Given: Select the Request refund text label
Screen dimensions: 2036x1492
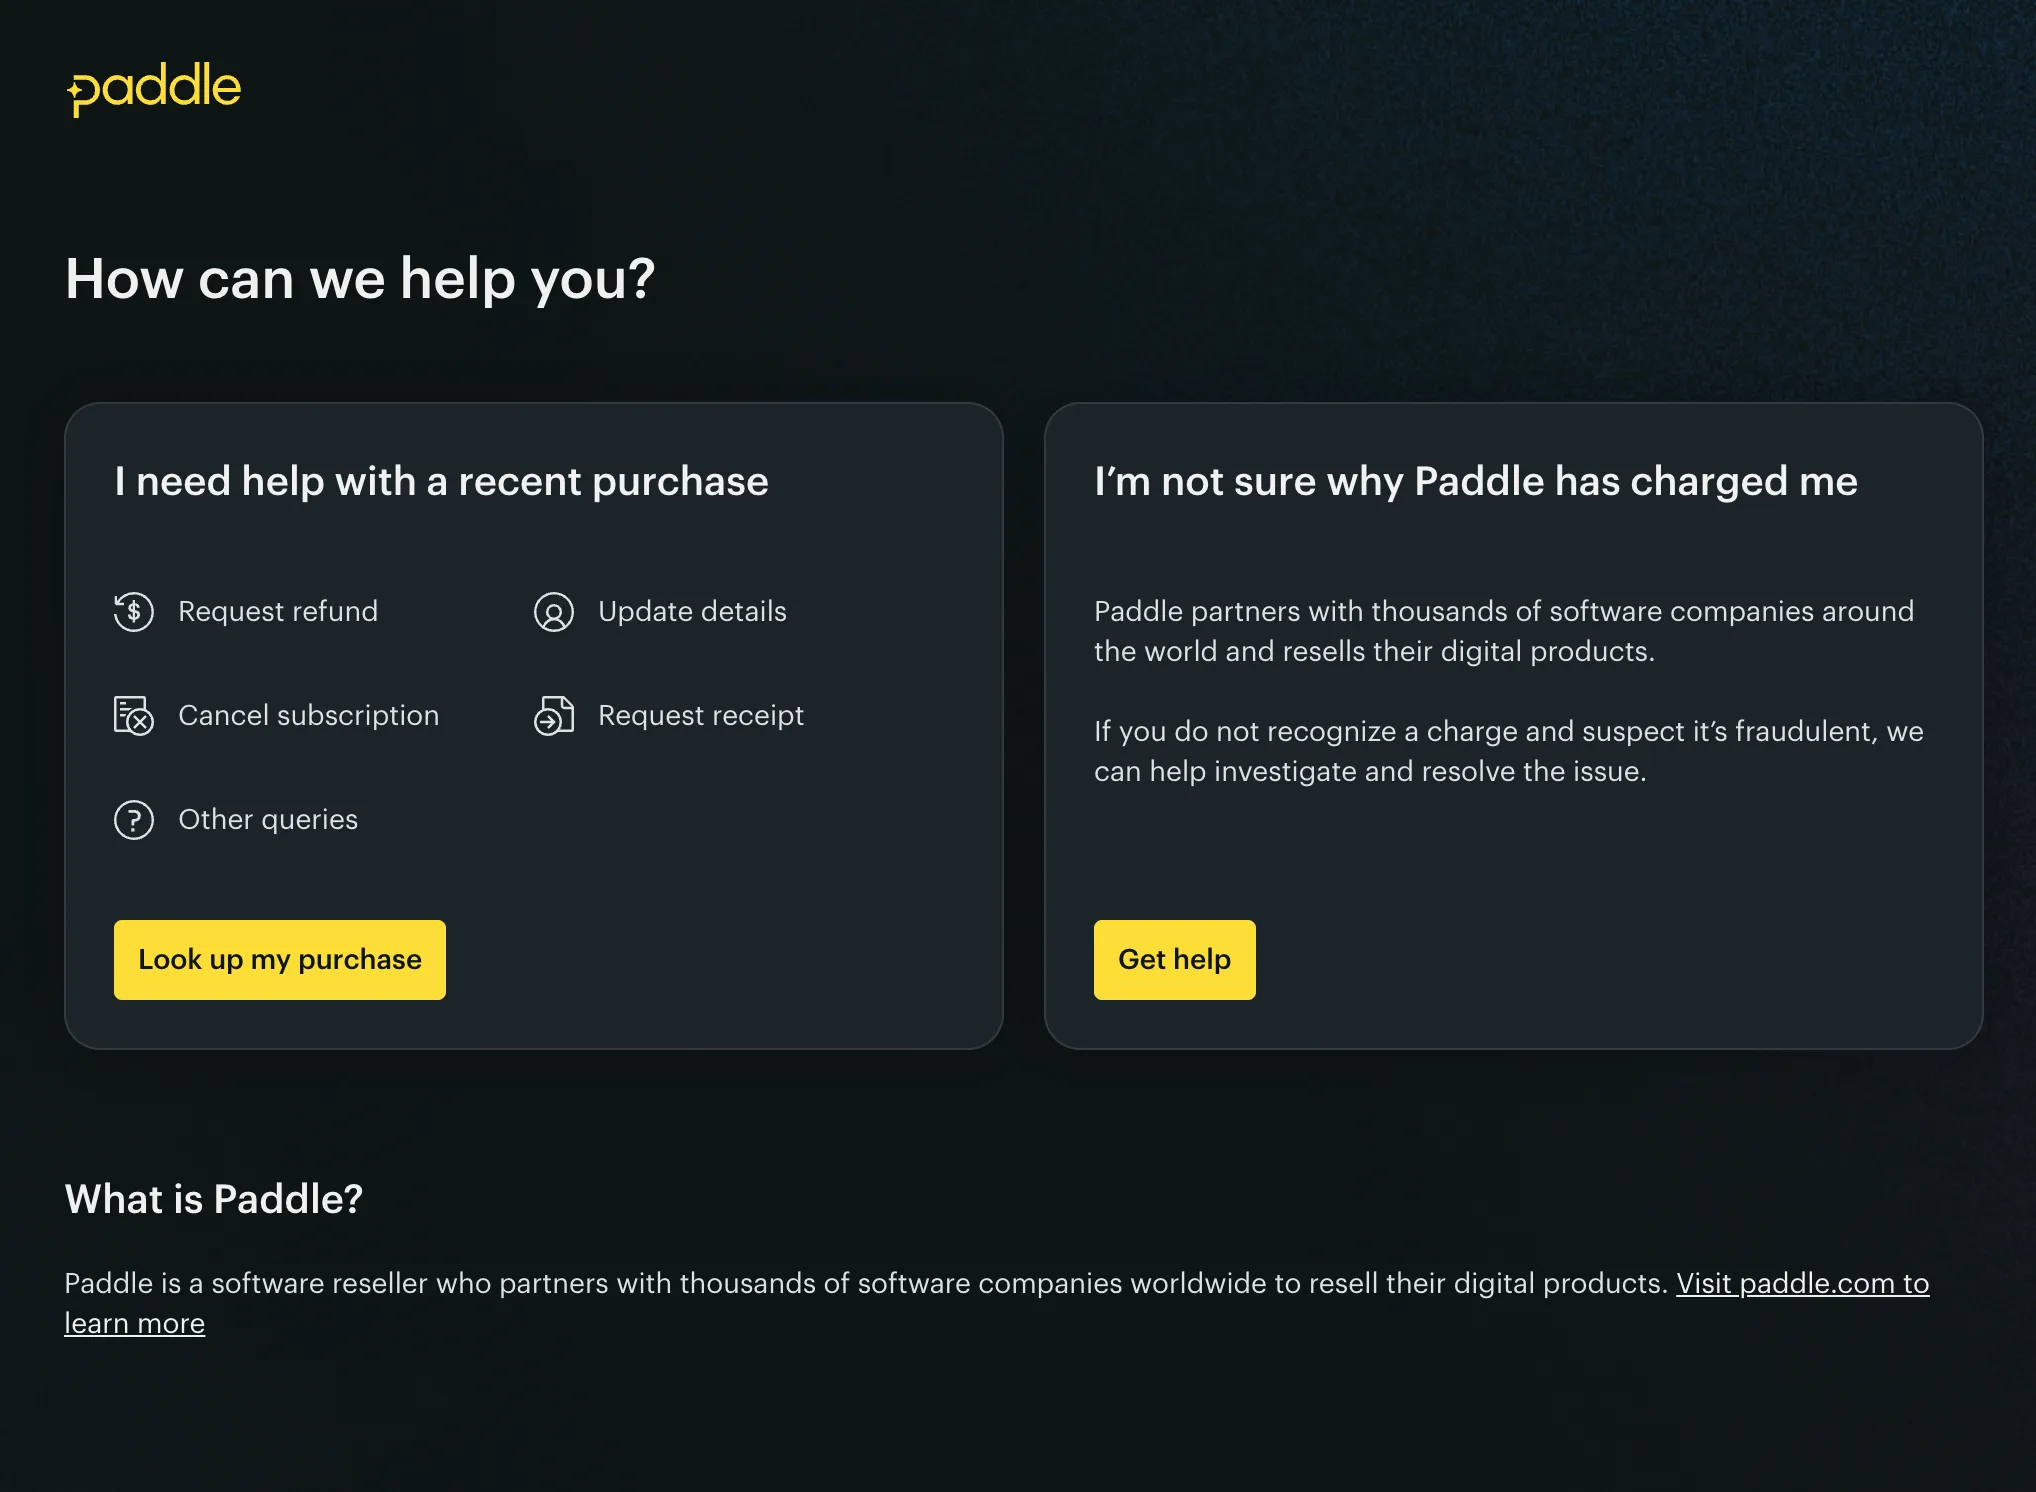Looking at the screenshot, I should pos(278,612).
